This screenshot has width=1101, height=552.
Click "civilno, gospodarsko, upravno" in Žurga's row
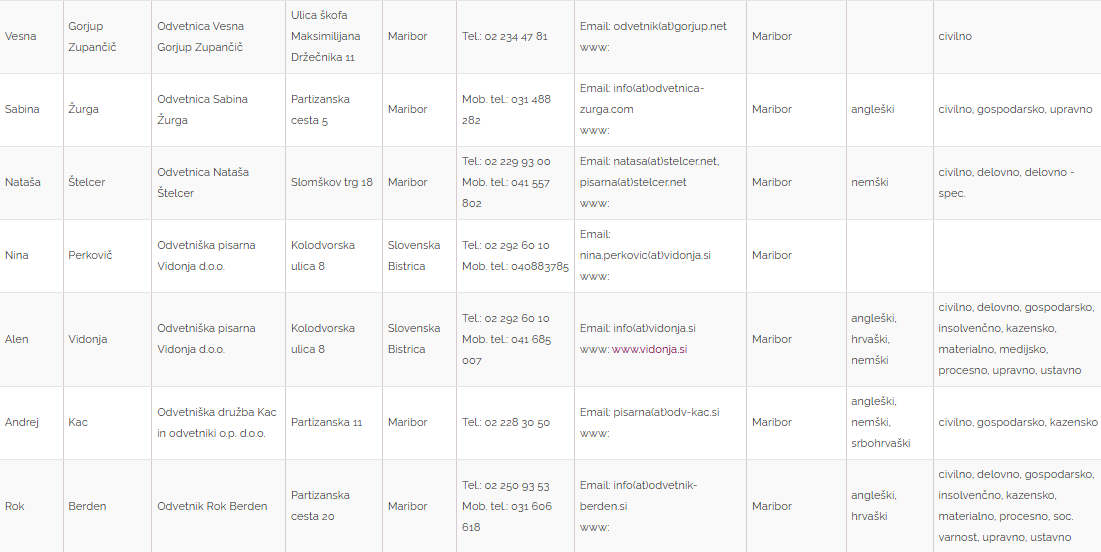pos(1015,109)
